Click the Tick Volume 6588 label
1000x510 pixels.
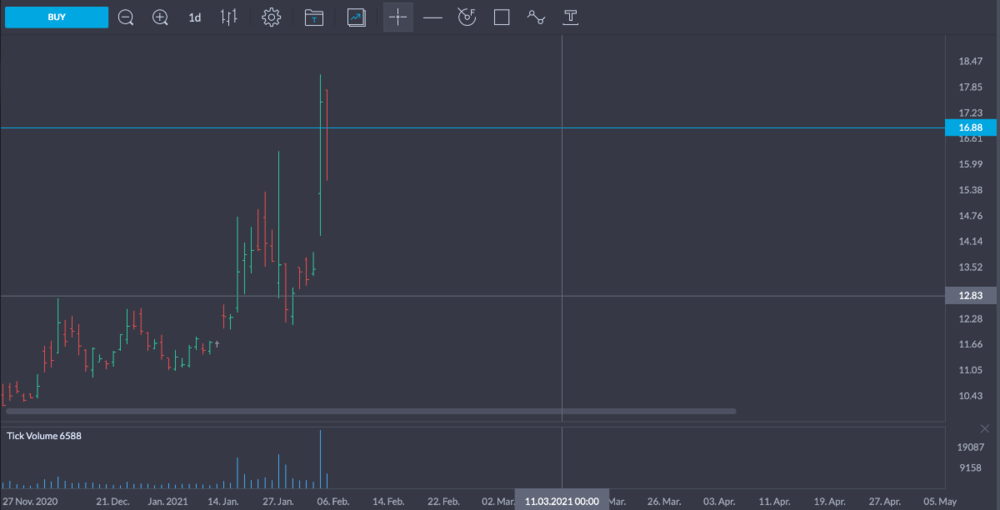point(44,436)
